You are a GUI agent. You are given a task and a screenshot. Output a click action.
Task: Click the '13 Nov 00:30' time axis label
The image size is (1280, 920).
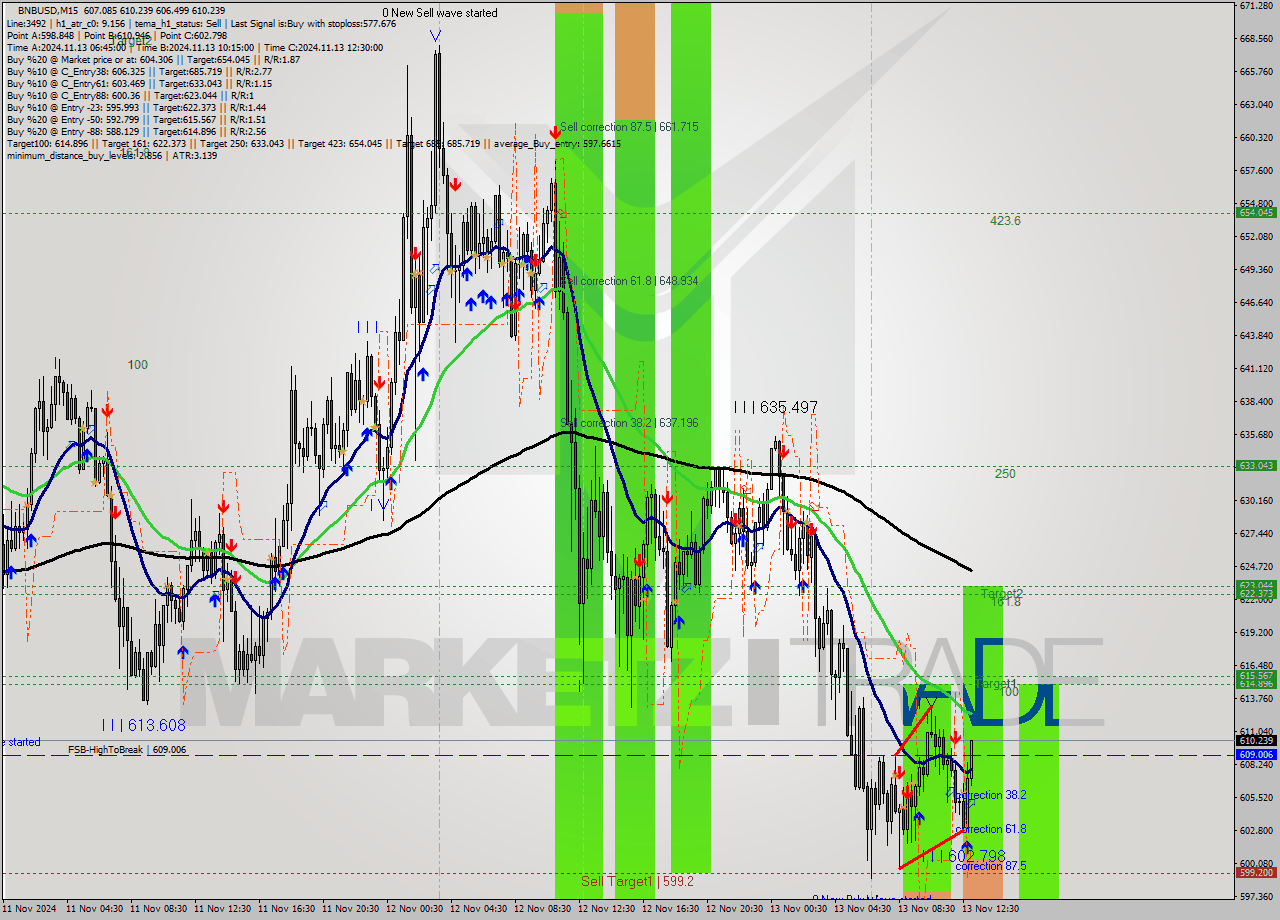pyautogui.click(x=797, y=909)
